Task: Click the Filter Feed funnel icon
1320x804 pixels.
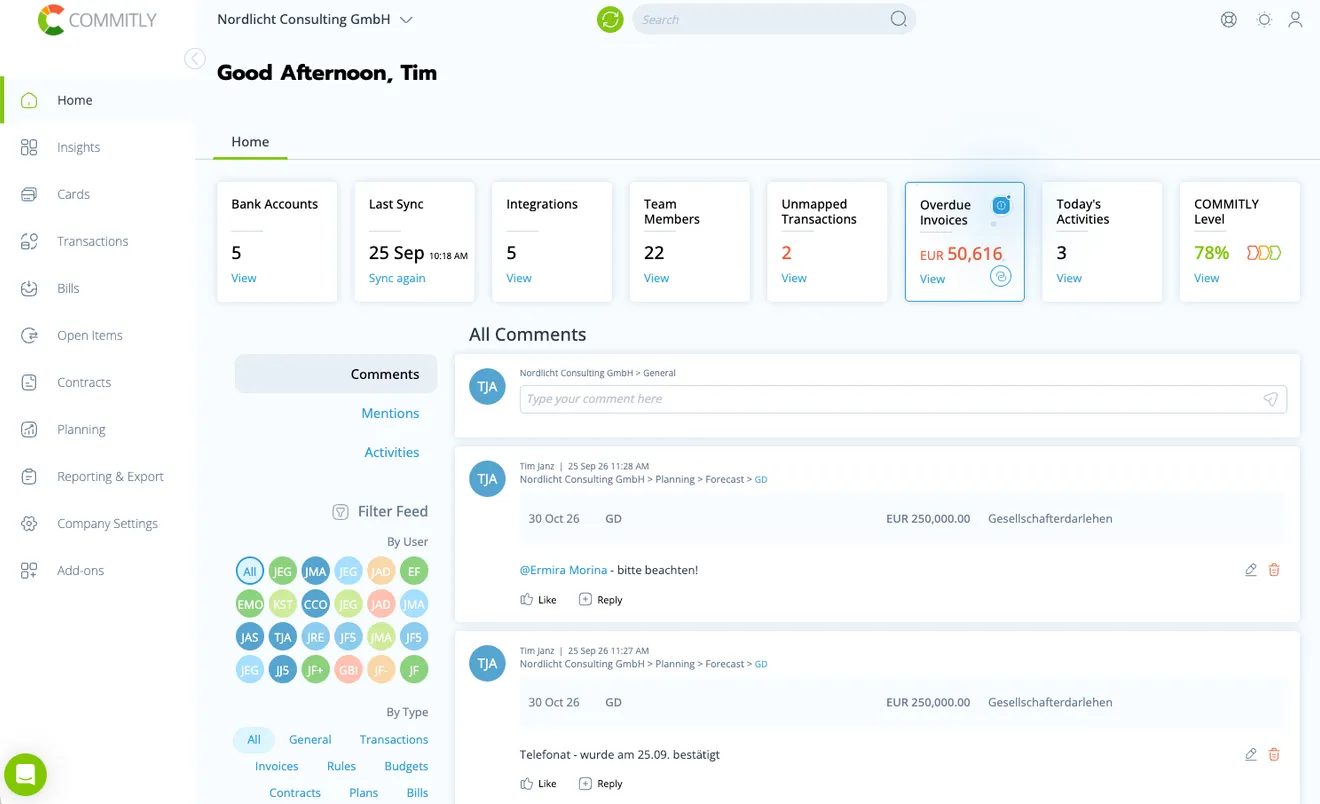Action: point(340,511)
